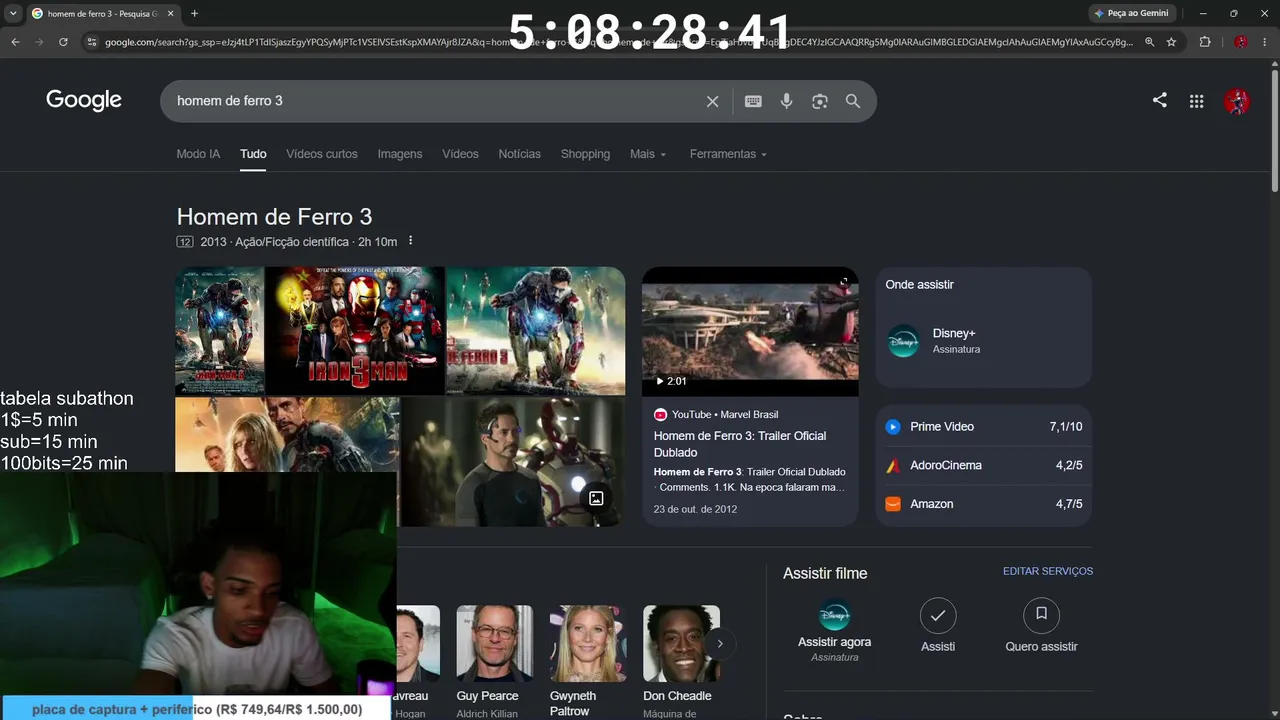Viewport: 1280px width, 720px height.
Task: Open the 'Iron Man 3' cast poster thumbnail
Action: pyautogui.click(x=355, y=330)
